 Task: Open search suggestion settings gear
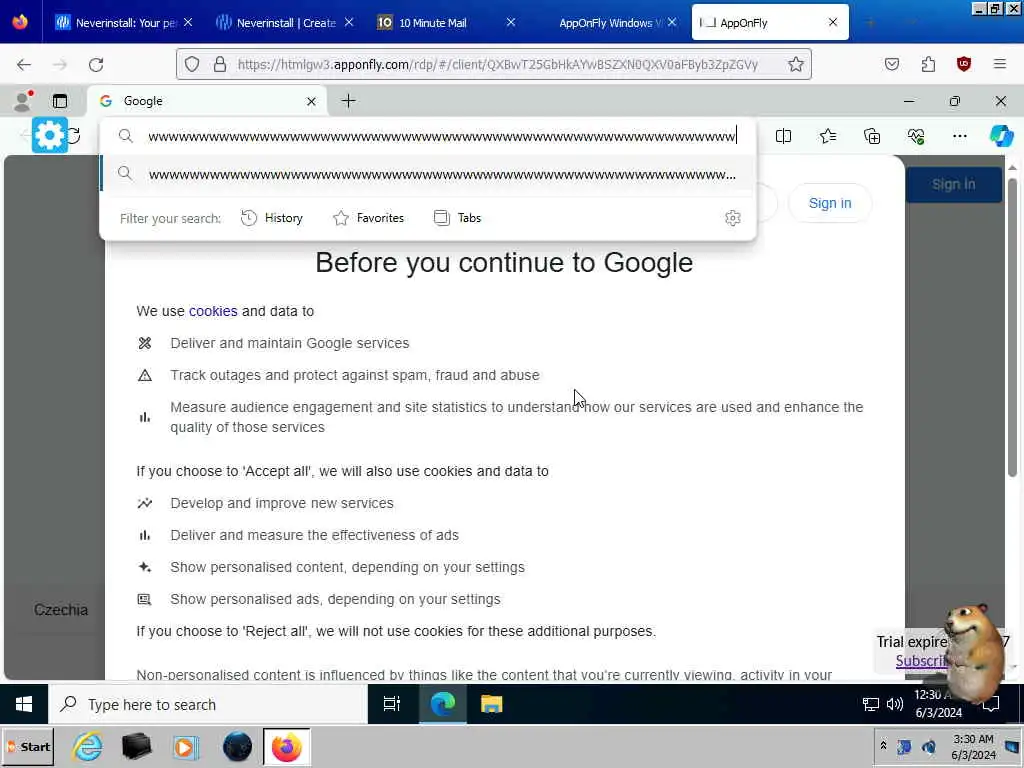click(x=733, y=218)
